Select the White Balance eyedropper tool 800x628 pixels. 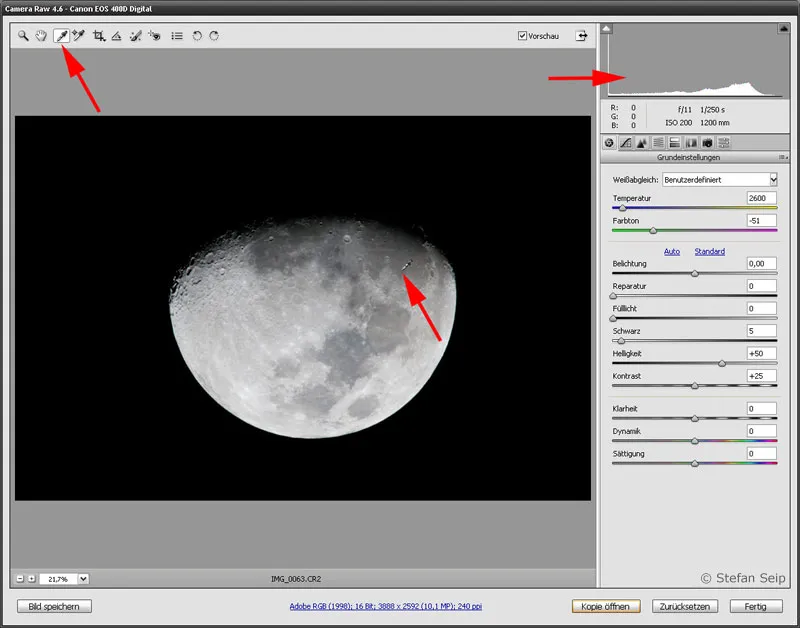(x=61, y=36)
